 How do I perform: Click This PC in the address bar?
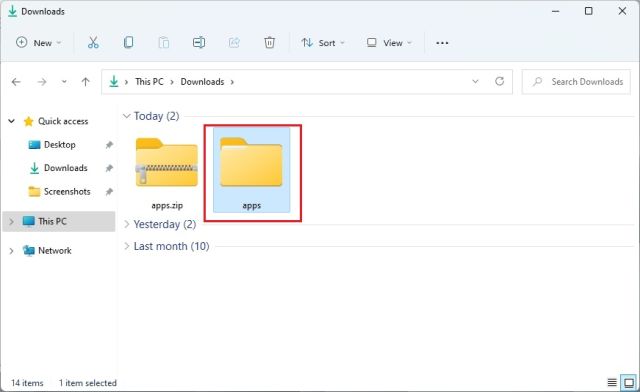(149, 82)
